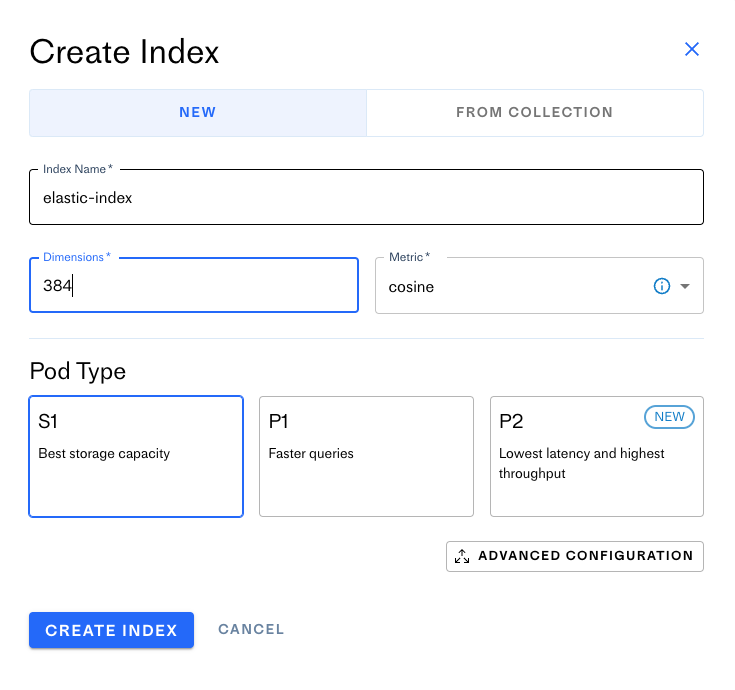Screen dimensions: 735x690
Task: Click the expand-arrows icon beside Advanced Configuration
Action: tap(462, 556)
